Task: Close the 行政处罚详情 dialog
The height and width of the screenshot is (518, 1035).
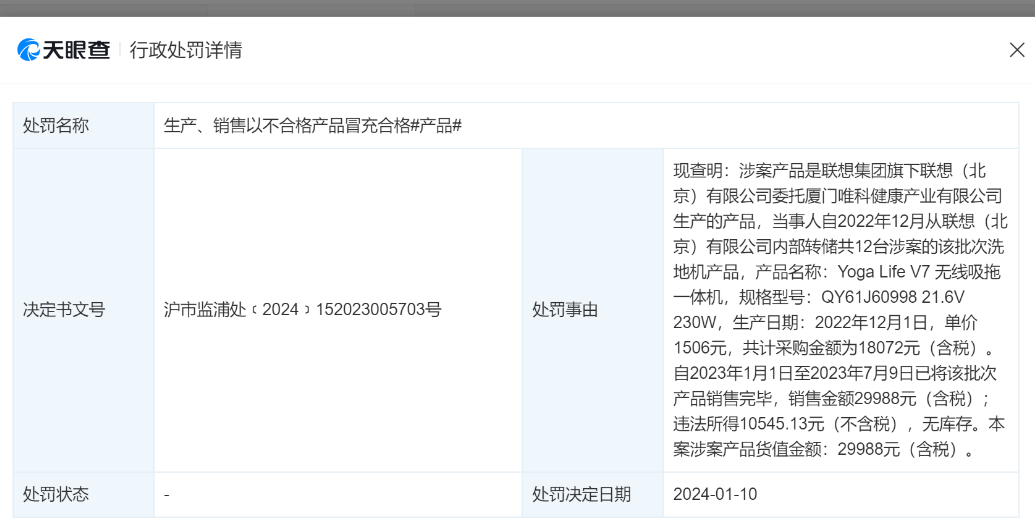Action: (x=1016, y=50)
